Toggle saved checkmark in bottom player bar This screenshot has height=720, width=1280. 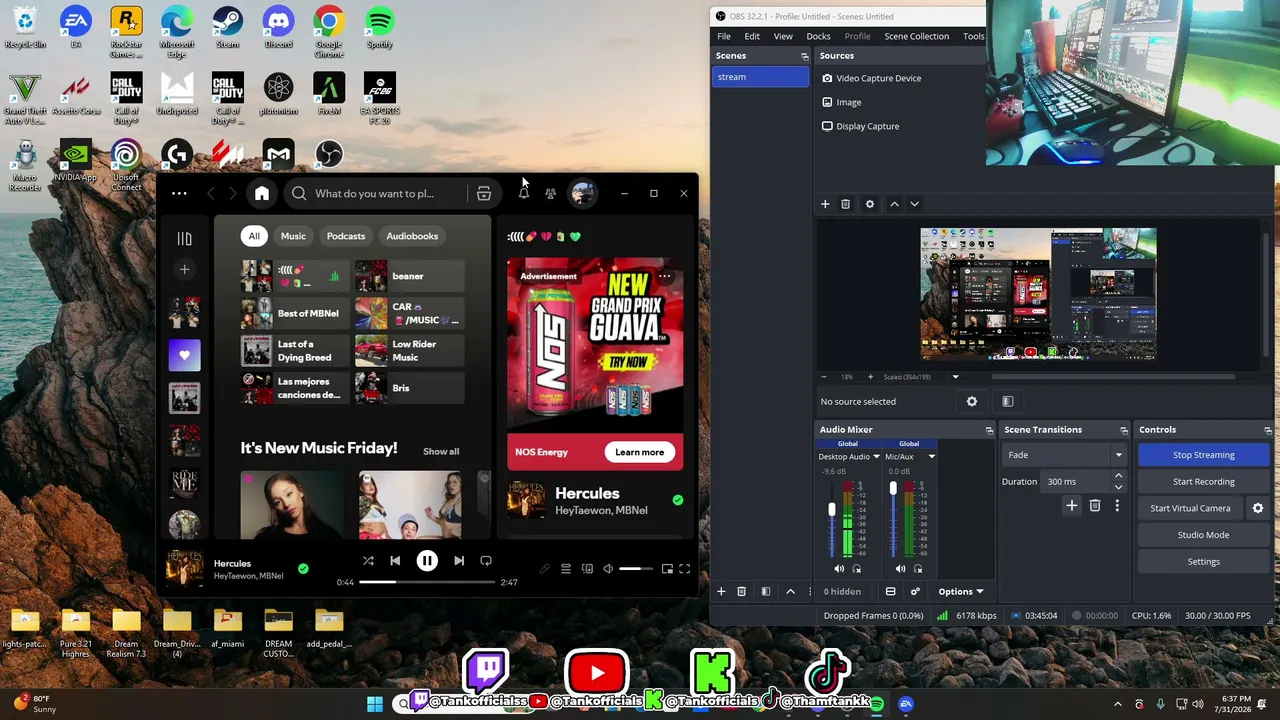pyautogui.click(x=303, y=569)
